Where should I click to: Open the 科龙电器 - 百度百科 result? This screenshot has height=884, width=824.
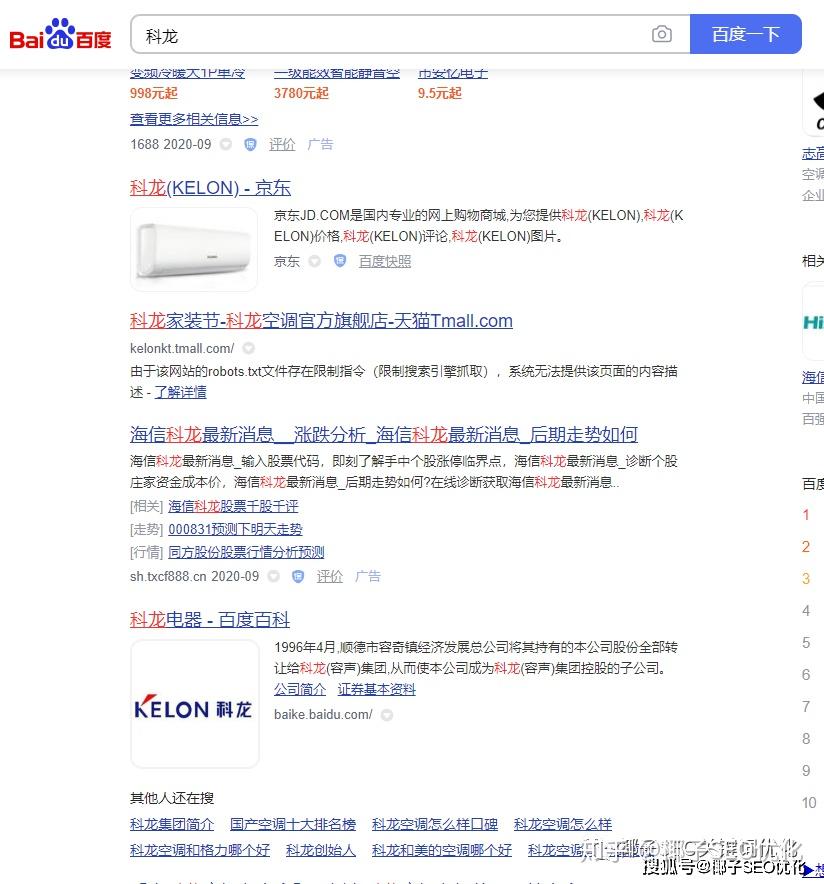coord(210,620)
